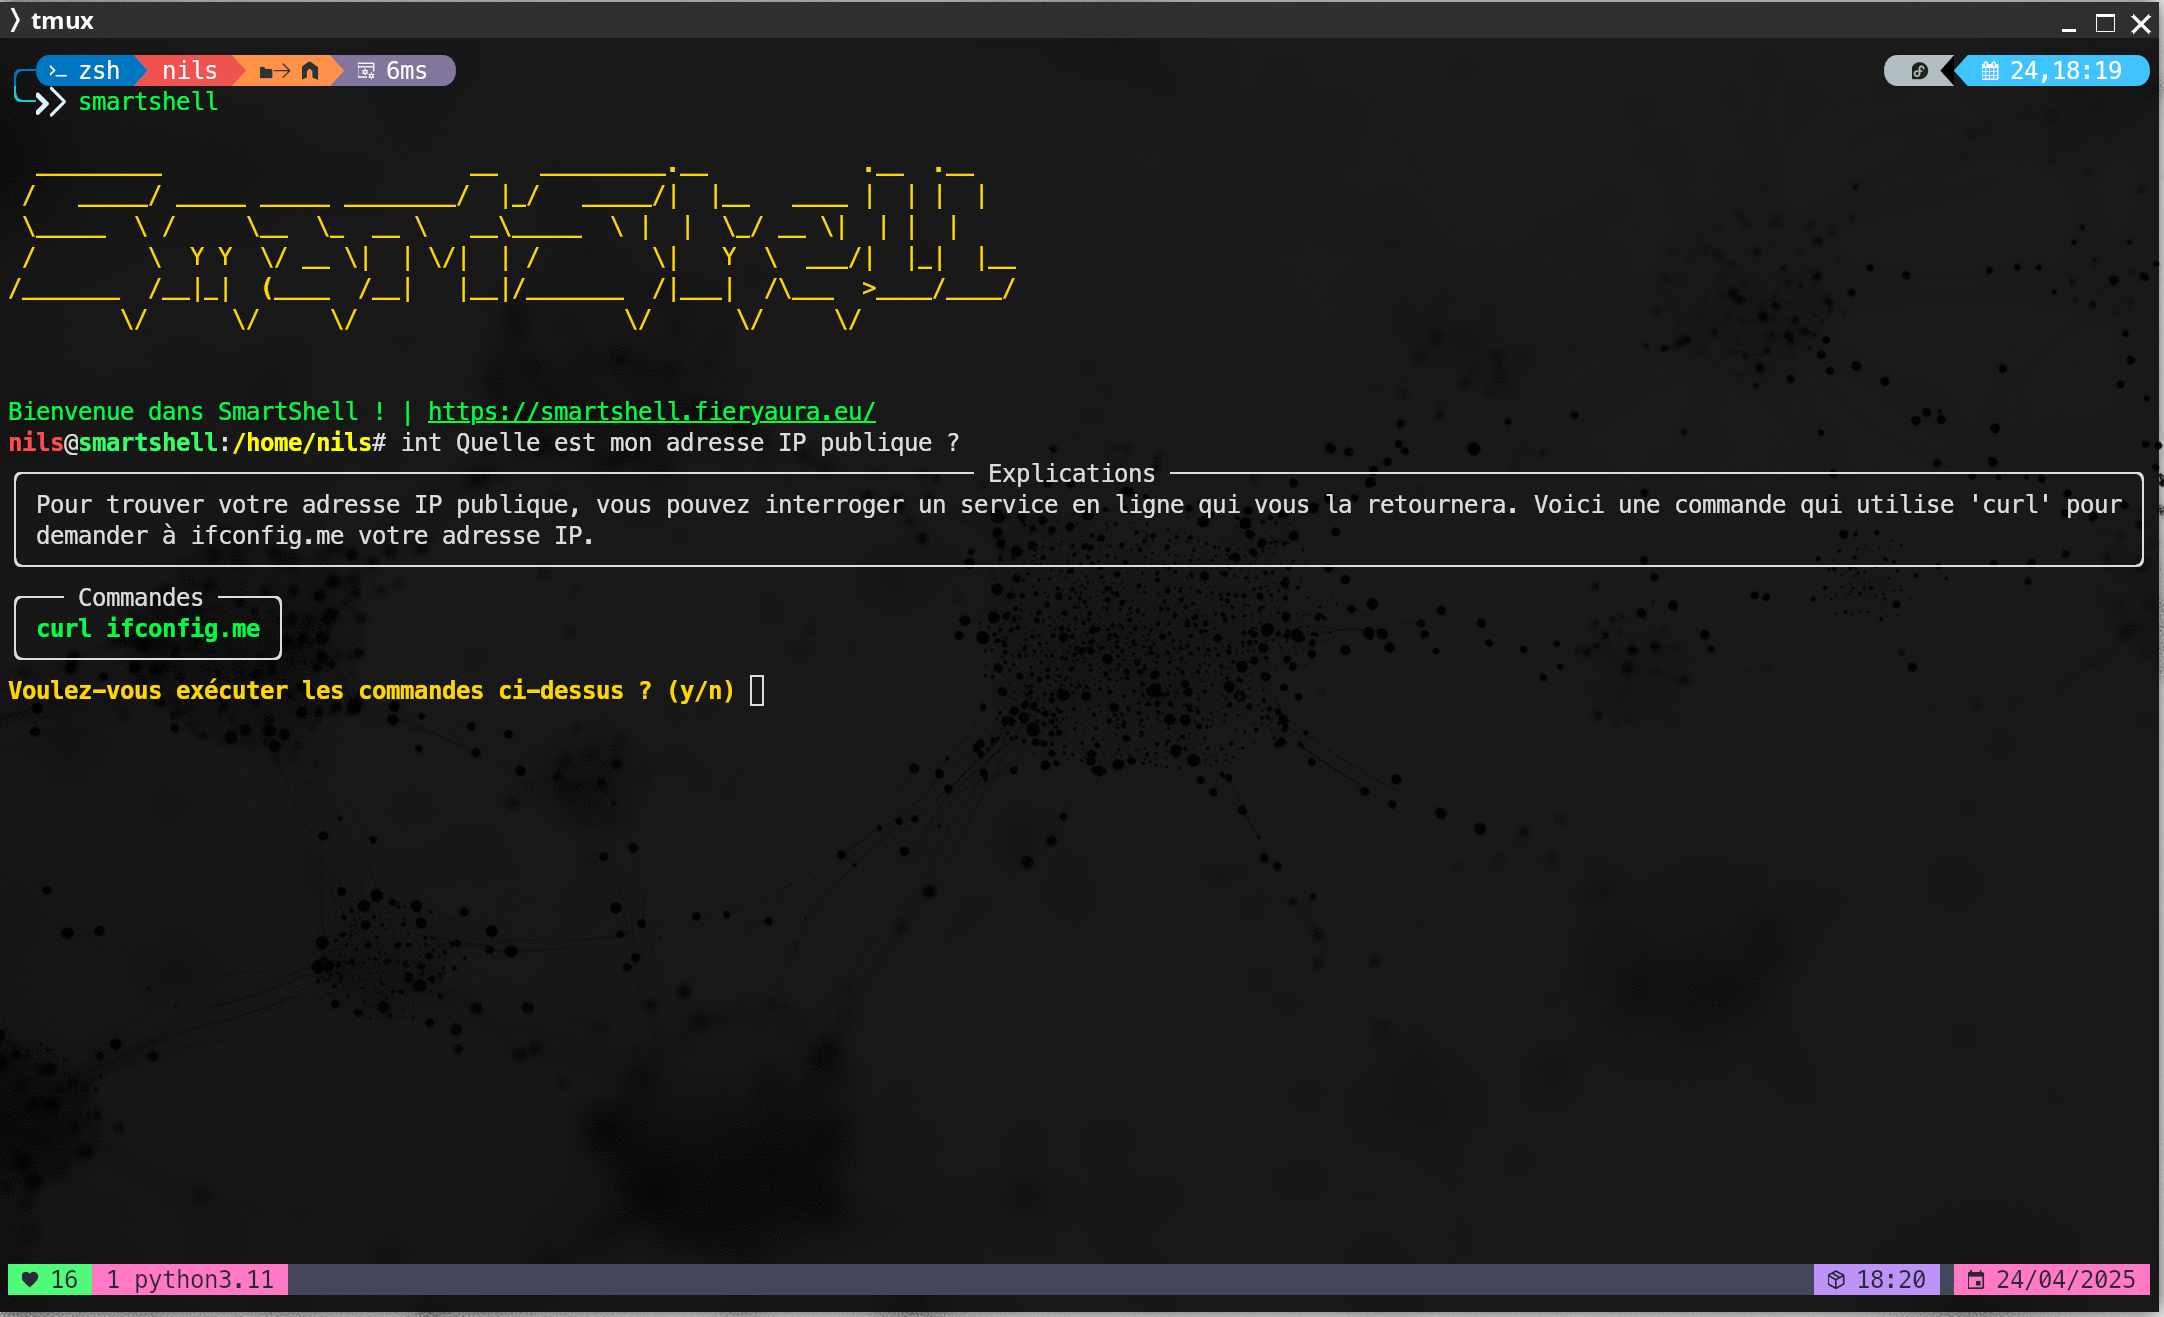The width and height of the screenshot is (2164, 1317).
Task: Click the cube icon next to 18:20
Action: tap(1836, 1279)
